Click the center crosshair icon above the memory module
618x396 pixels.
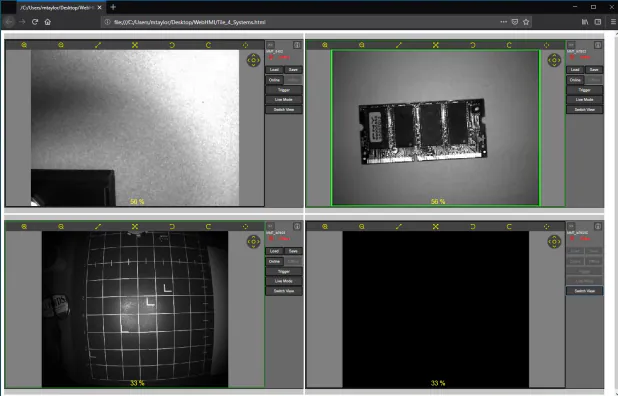(x=546, y=45)
